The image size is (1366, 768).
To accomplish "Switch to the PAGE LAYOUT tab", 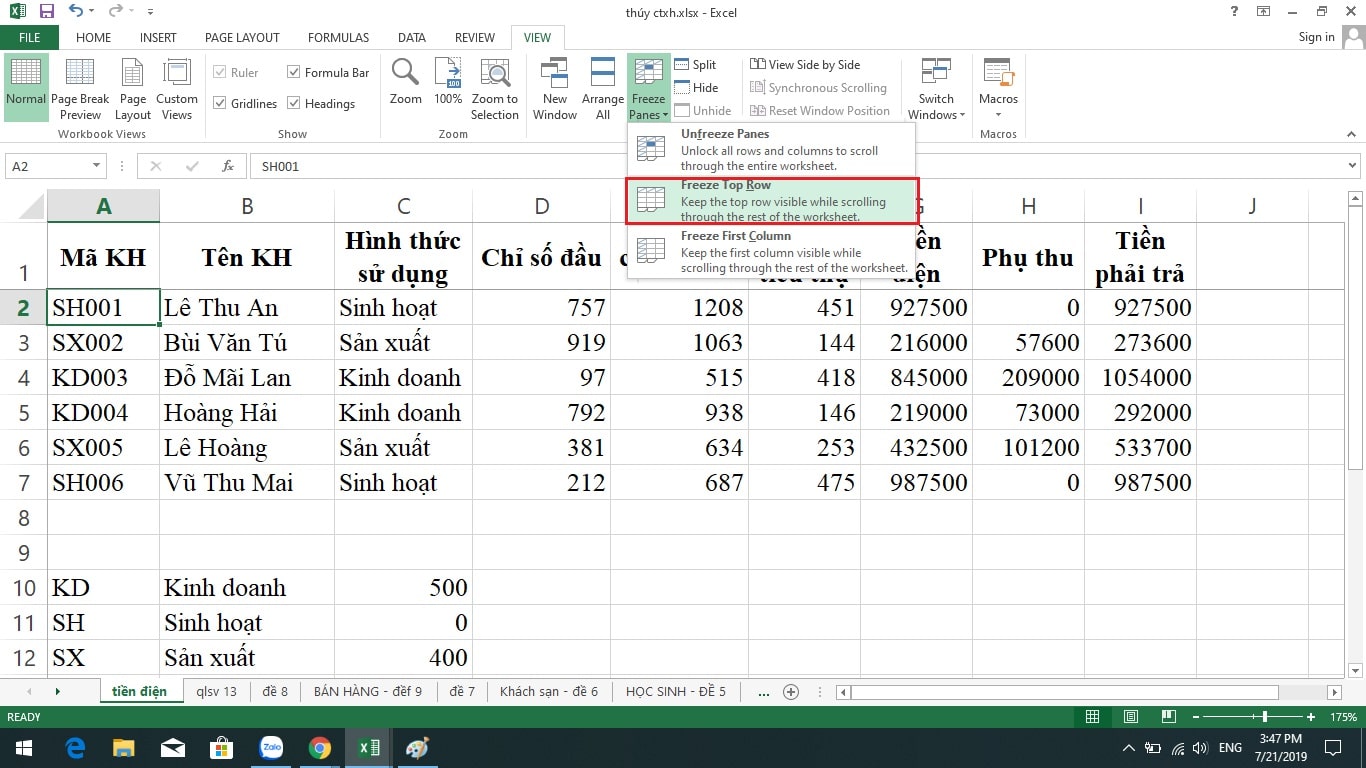I will (242, 37).
